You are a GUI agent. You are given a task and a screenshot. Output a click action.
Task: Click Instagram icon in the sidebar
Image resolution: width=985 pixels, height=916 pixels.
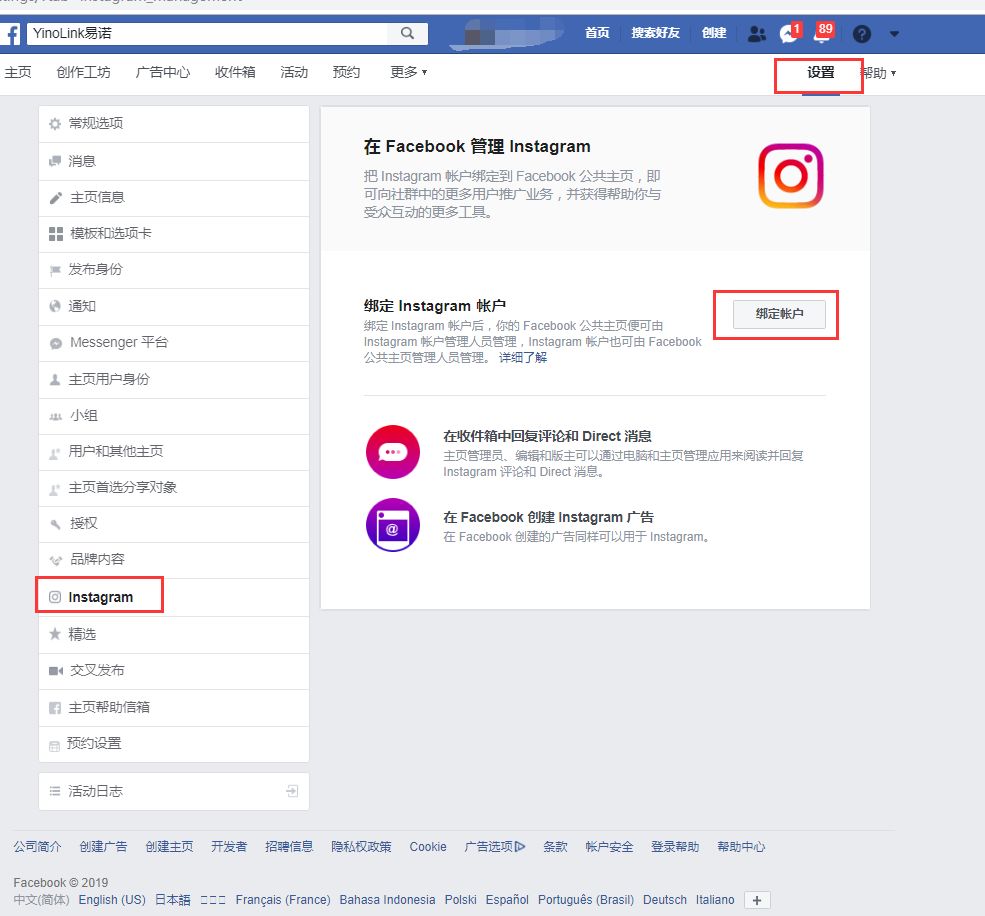click(55, 597)
